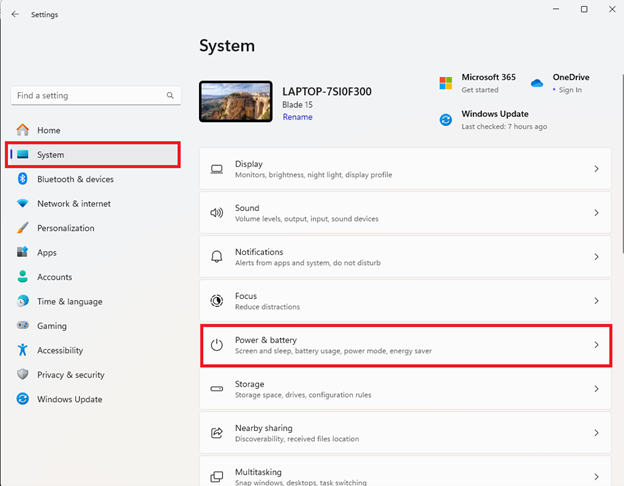Open Nearby sharing settings row
Viewport: 624px width, 486px height.
[x=405, y=433]
